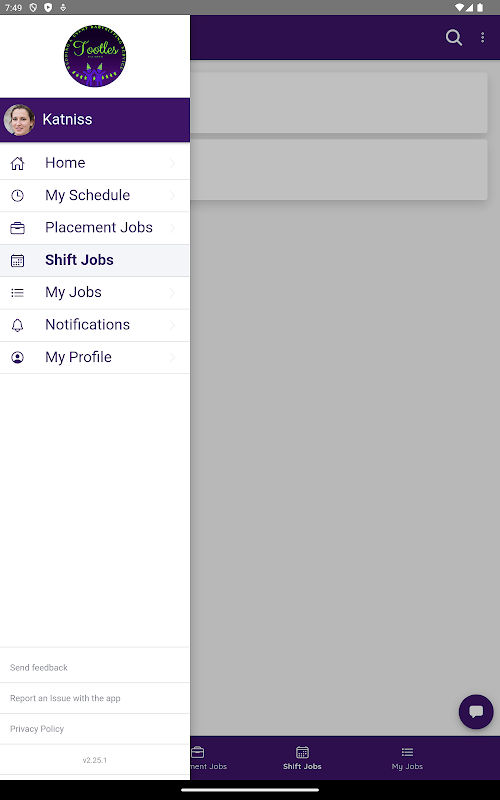Tap the My Profile person icon
Screen dimensions: 500x800
tap(17, 357)
